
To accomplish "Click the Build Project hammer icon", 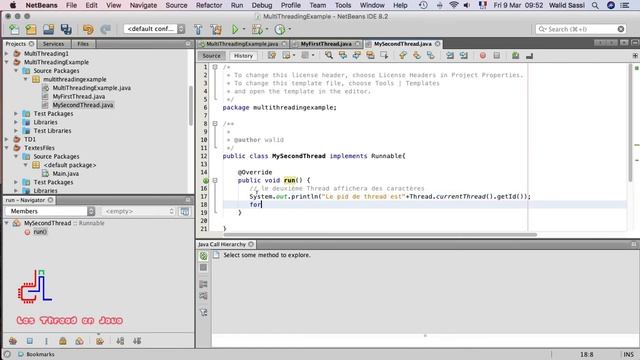I will pos(198,29).
